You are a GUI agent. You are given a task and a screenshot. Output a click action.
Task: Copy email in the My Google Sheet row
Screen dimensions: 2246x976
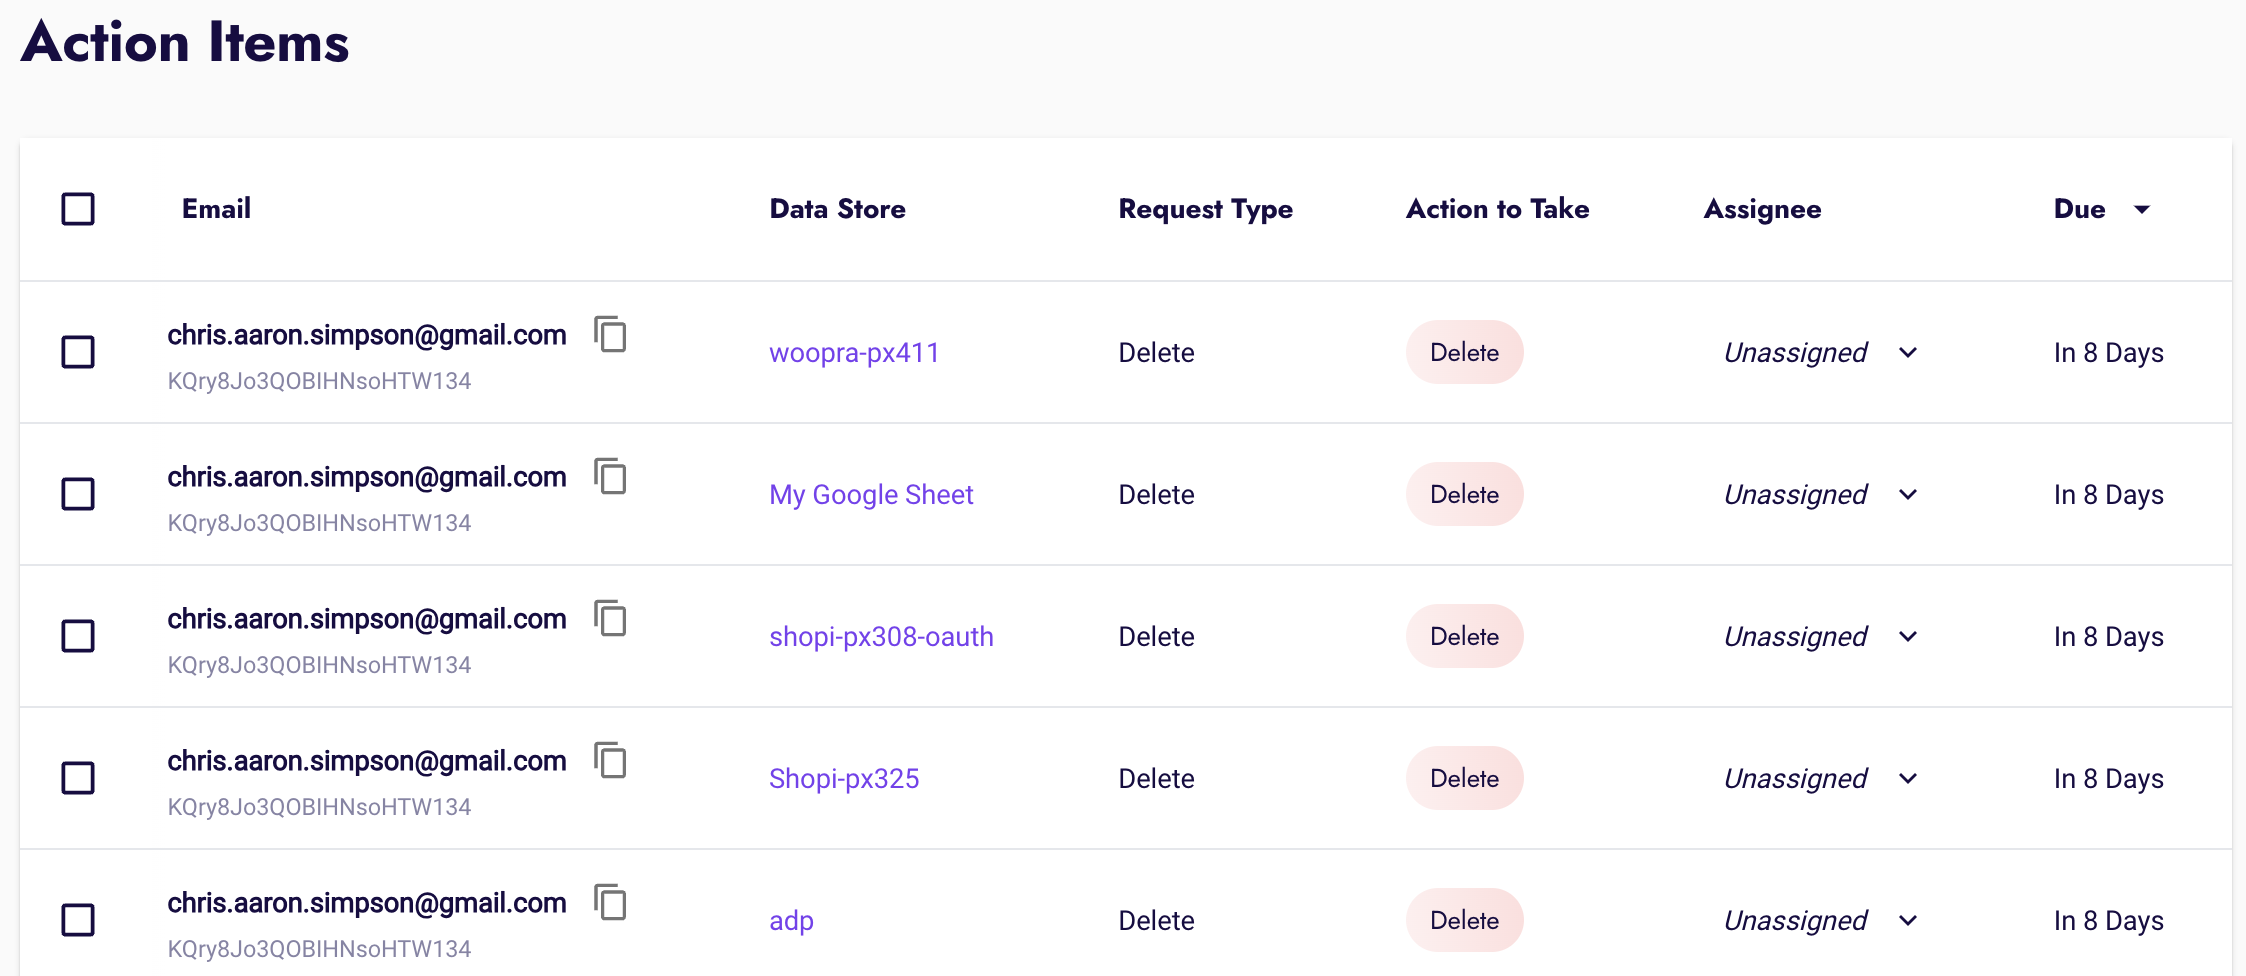click(x=610, y=476)
